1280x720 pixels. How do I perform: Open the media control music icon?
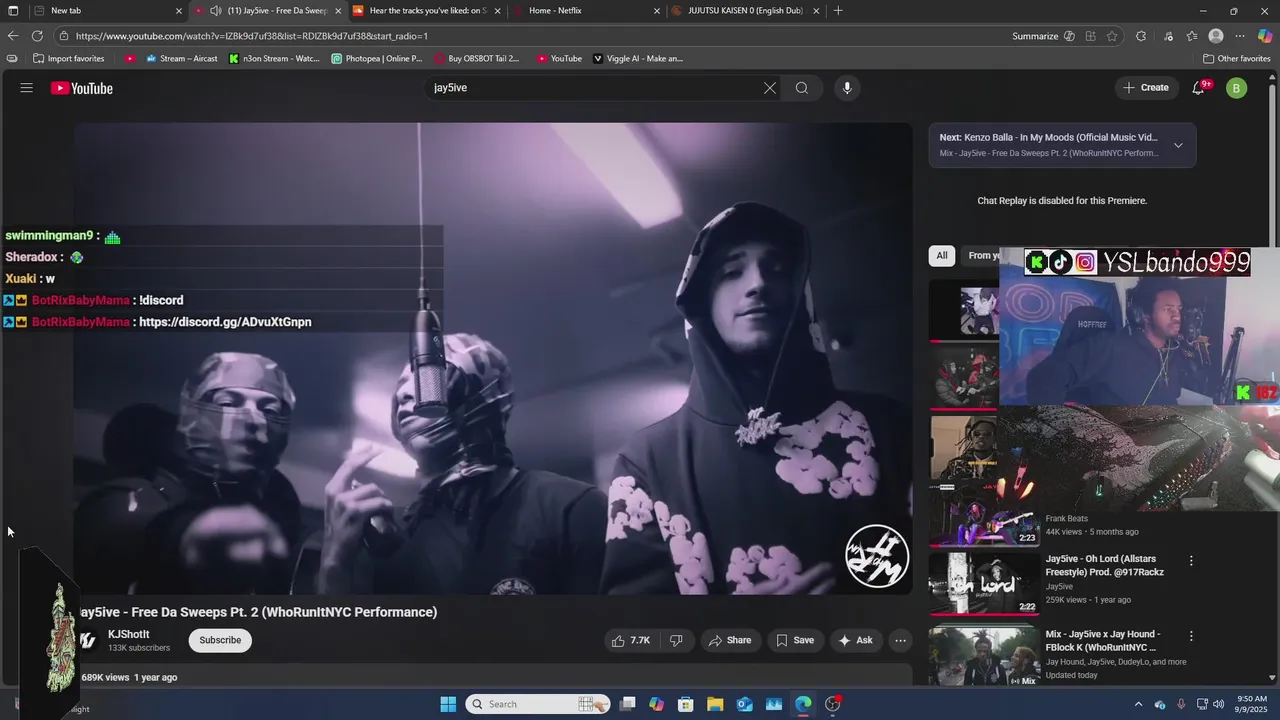coord(1168,36)
